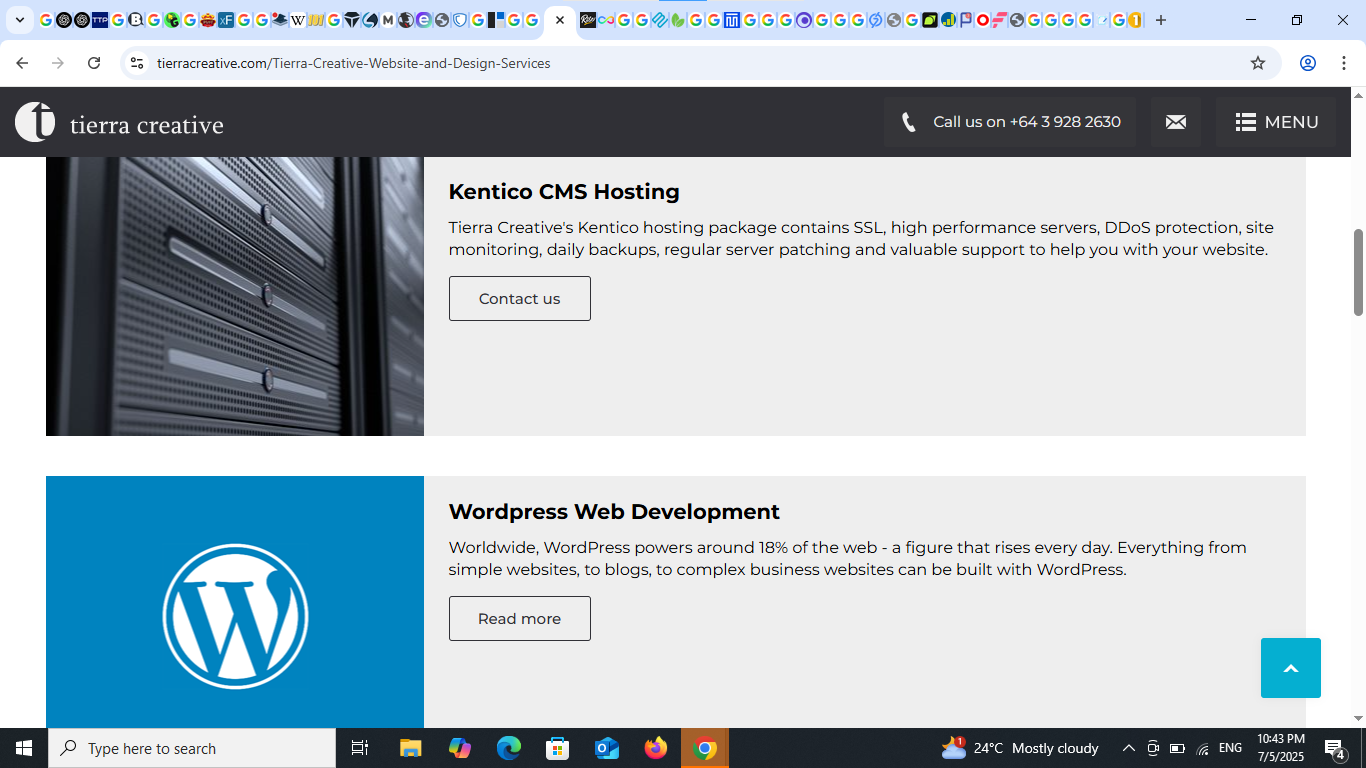This screenshot has height=768, width=1366.
Task: Bookmark this page with the star icon
Action: tap(1258, 63)
